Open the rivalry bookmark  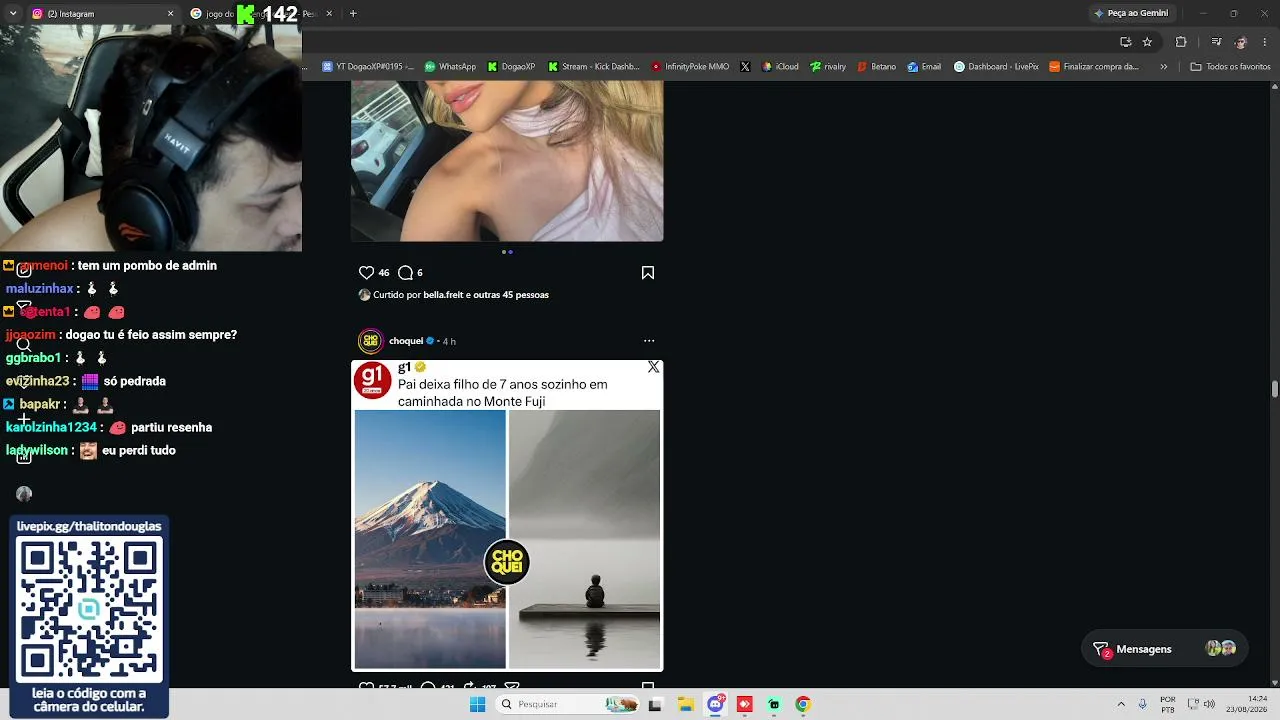pos(828,67)
